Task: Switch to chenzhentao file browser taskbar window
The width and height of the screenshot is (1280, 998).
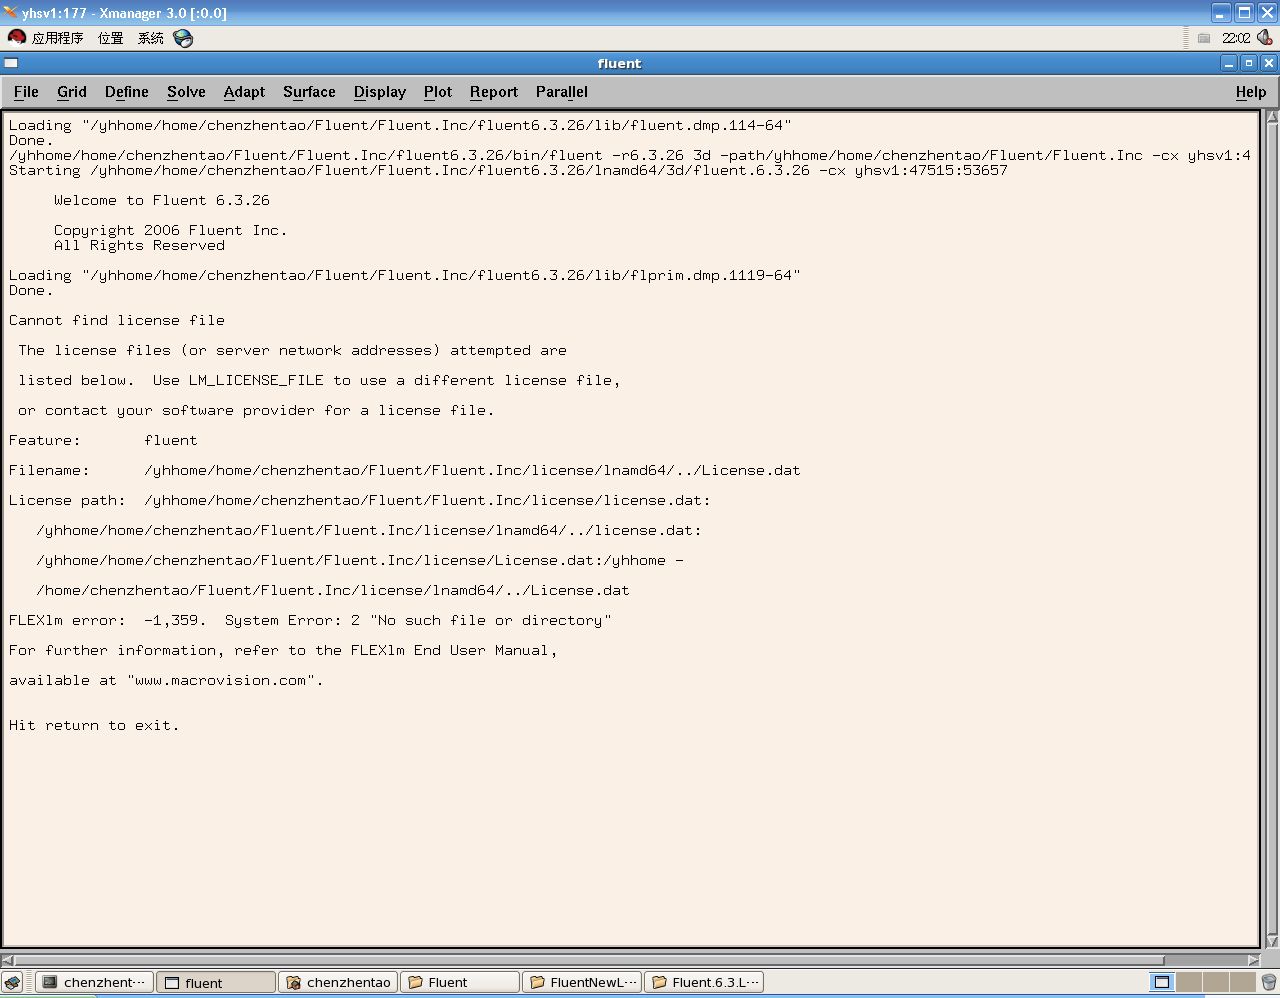Action: (x=338, y=983)
